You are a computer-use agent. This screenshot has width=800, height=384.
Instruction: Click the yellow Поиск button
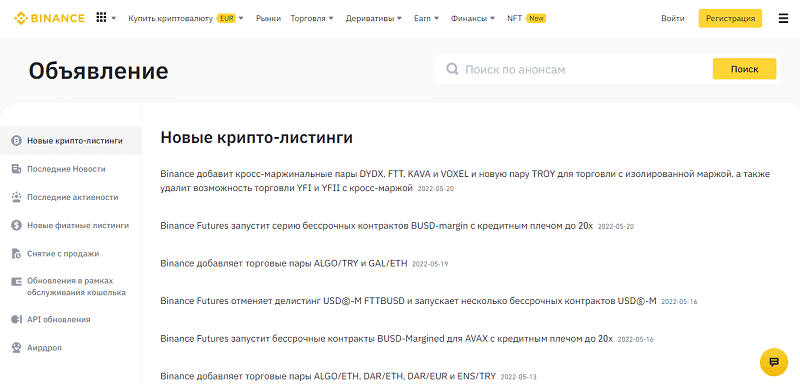744,69
